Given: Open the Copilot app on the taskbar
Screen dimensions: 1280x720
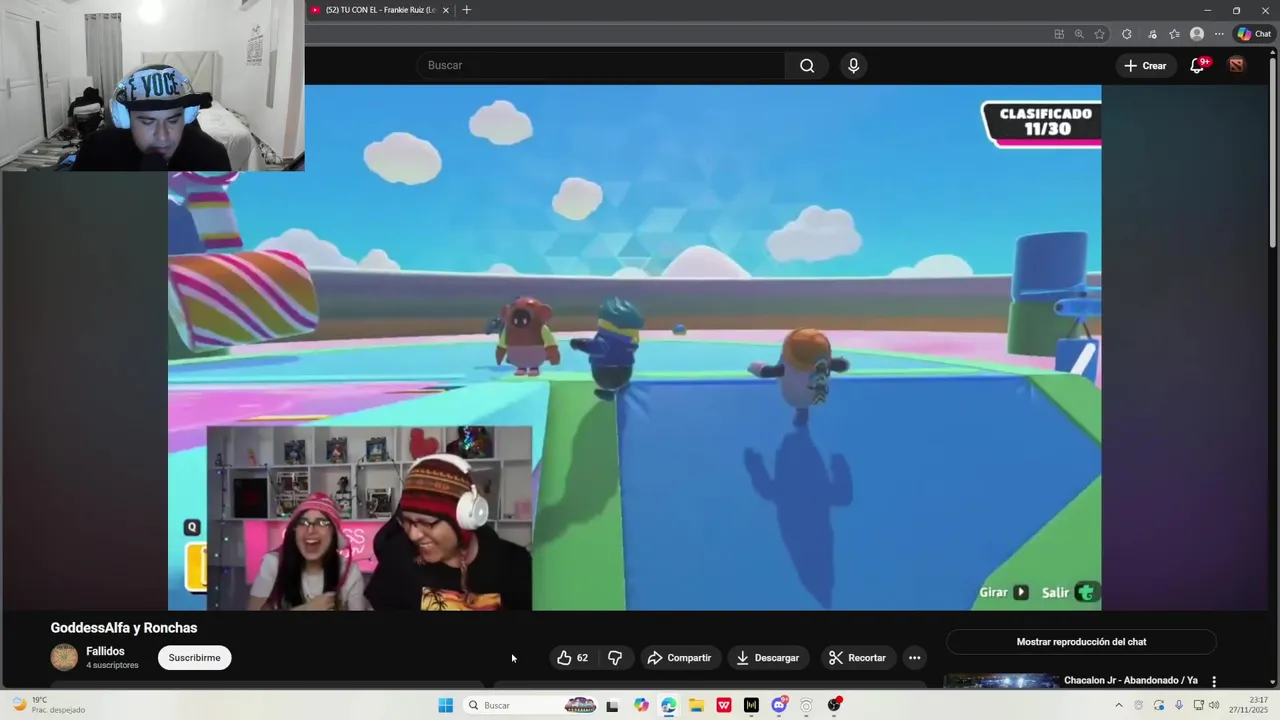Looking at the screenshot, I should coord(641,705).
